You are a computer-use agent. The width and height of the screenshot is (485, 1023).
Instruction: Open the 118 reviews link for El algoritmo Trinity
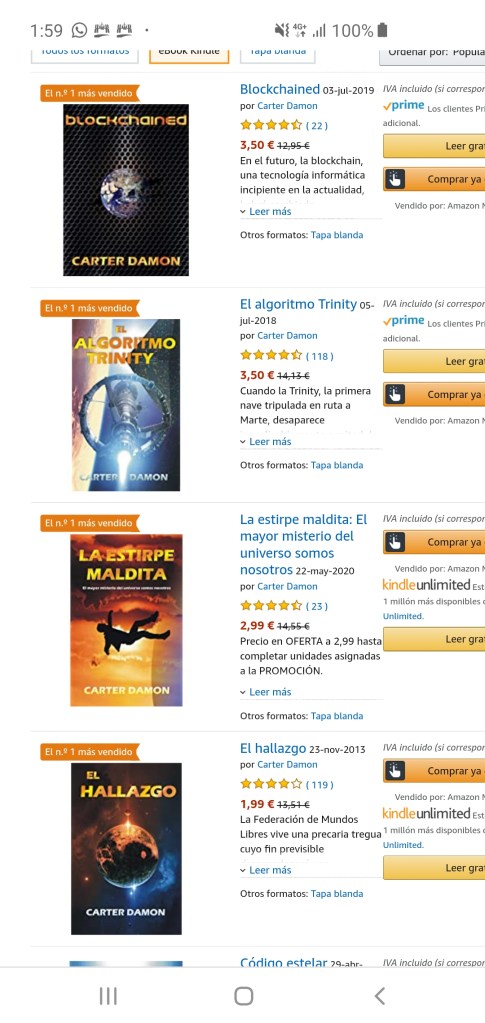(320, 356)
